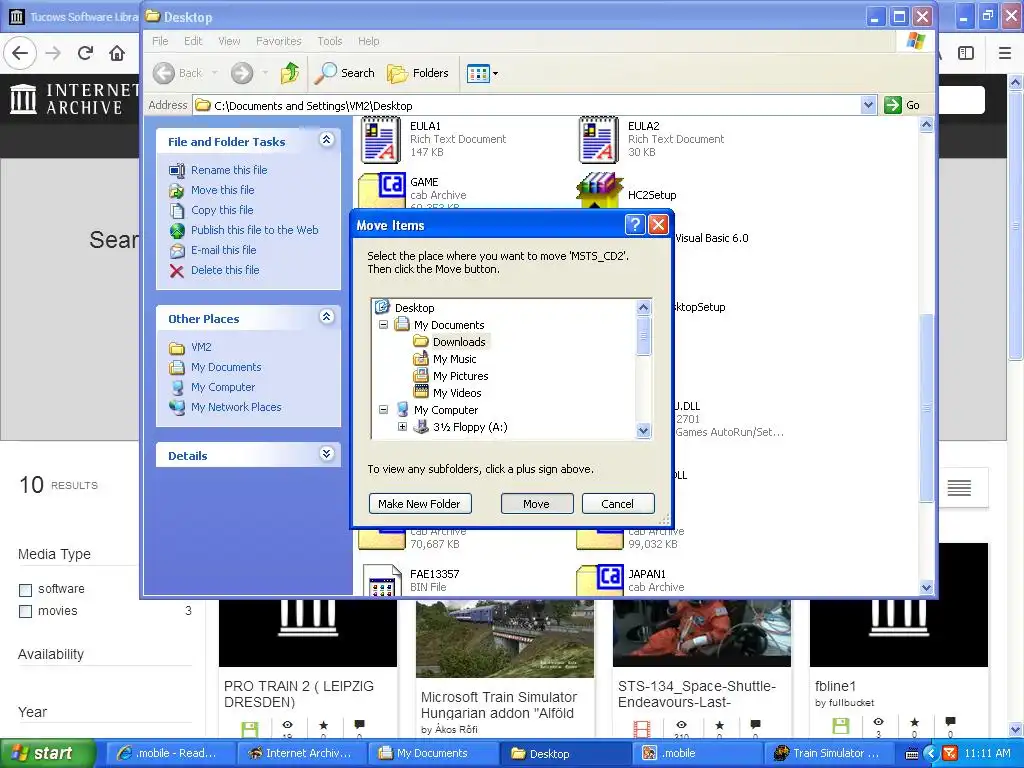Switch results to list view icon
This screenshot has height=768, width=1024.
pos(959,488)
